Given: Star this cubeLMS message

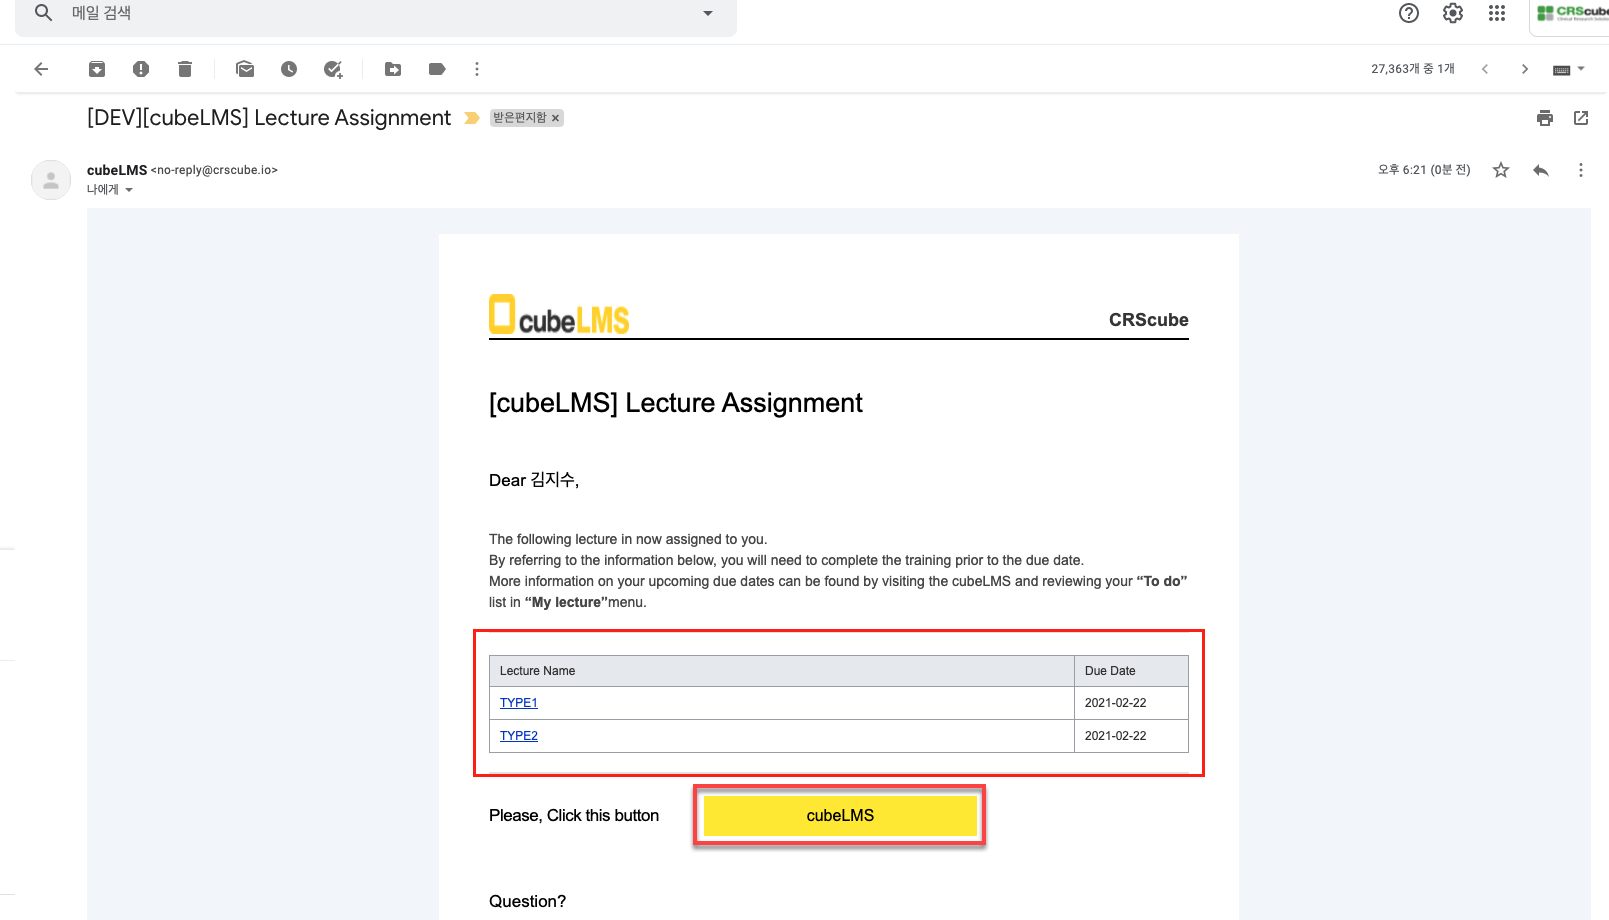Looking at the screenshot, I should click(x=1501, y=170).
